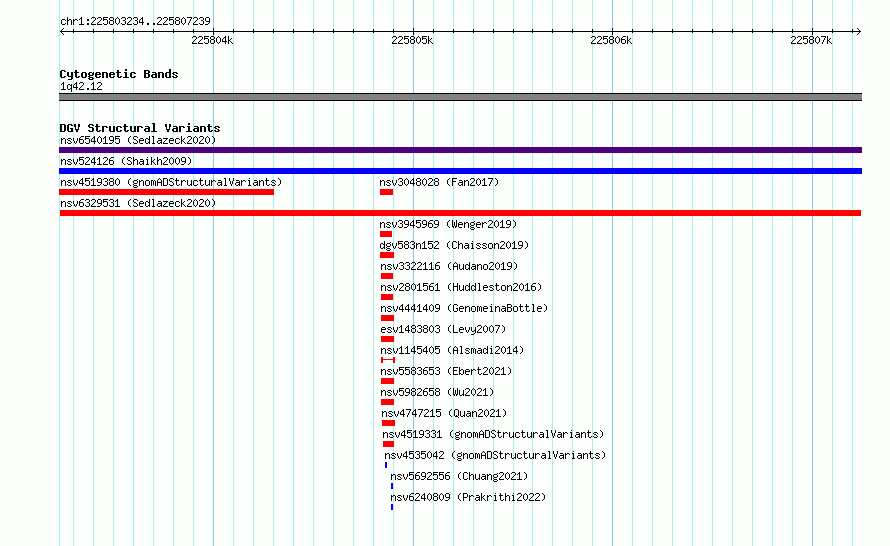This screenshot has height=546, width=890.
Task: Select the small red nsv3048028 bar
Action: coord(387,192)
